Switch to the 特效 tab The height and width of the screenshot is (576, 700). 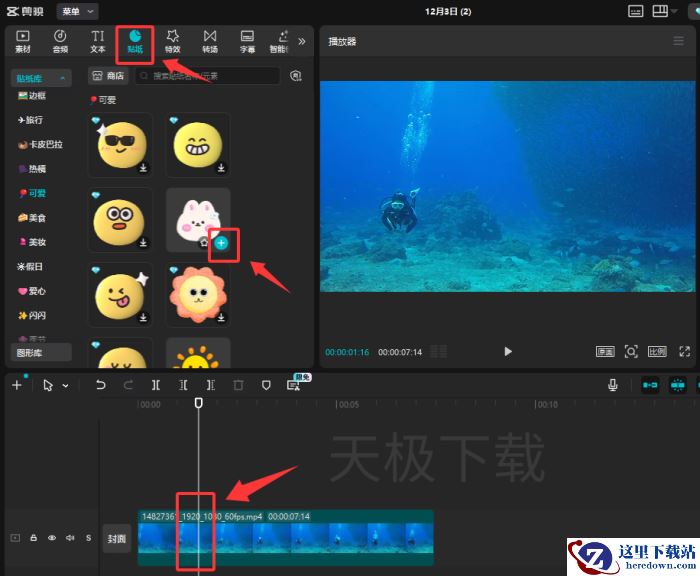(172, 42)
